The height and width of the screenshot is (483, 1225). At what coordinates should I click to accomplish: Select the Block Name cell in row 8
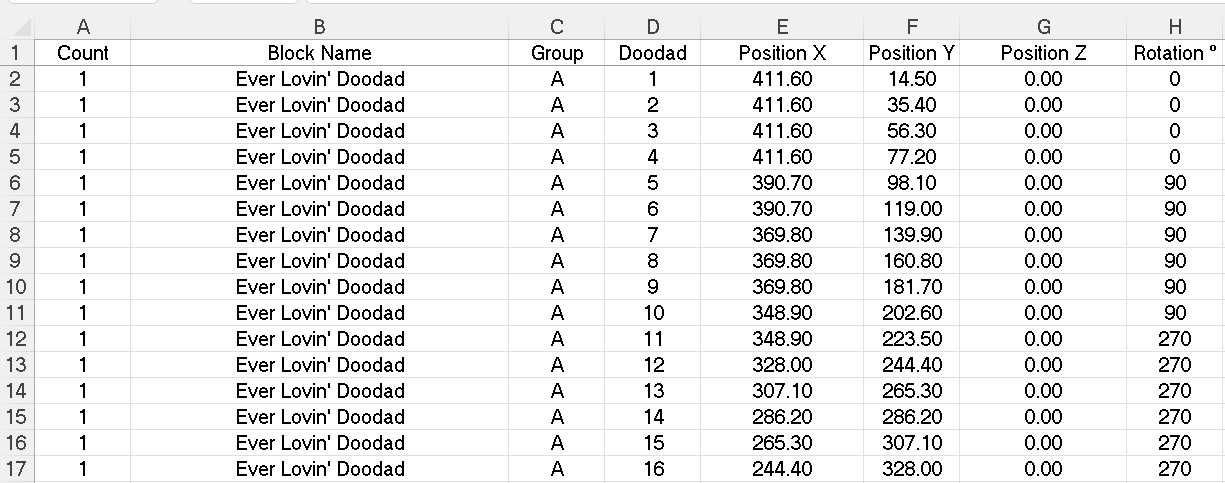click(319, 235)
